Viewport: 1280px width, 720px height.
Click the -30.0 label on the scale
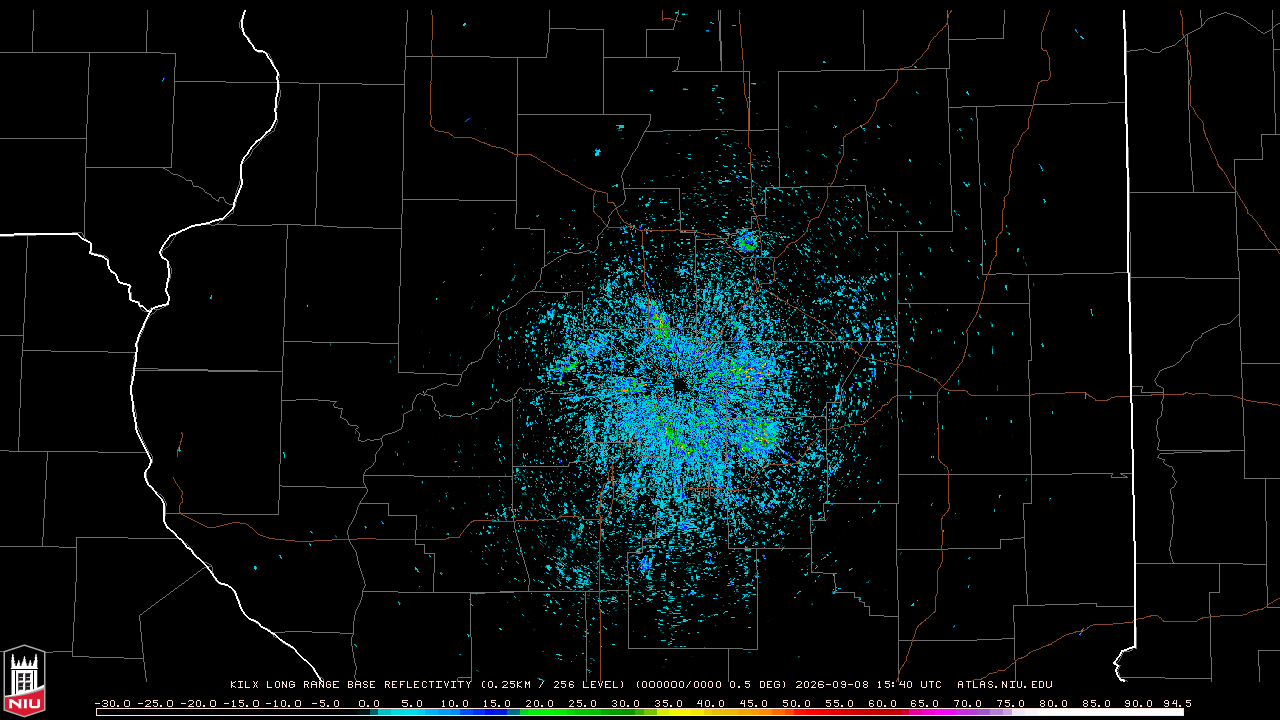(112, 703)
